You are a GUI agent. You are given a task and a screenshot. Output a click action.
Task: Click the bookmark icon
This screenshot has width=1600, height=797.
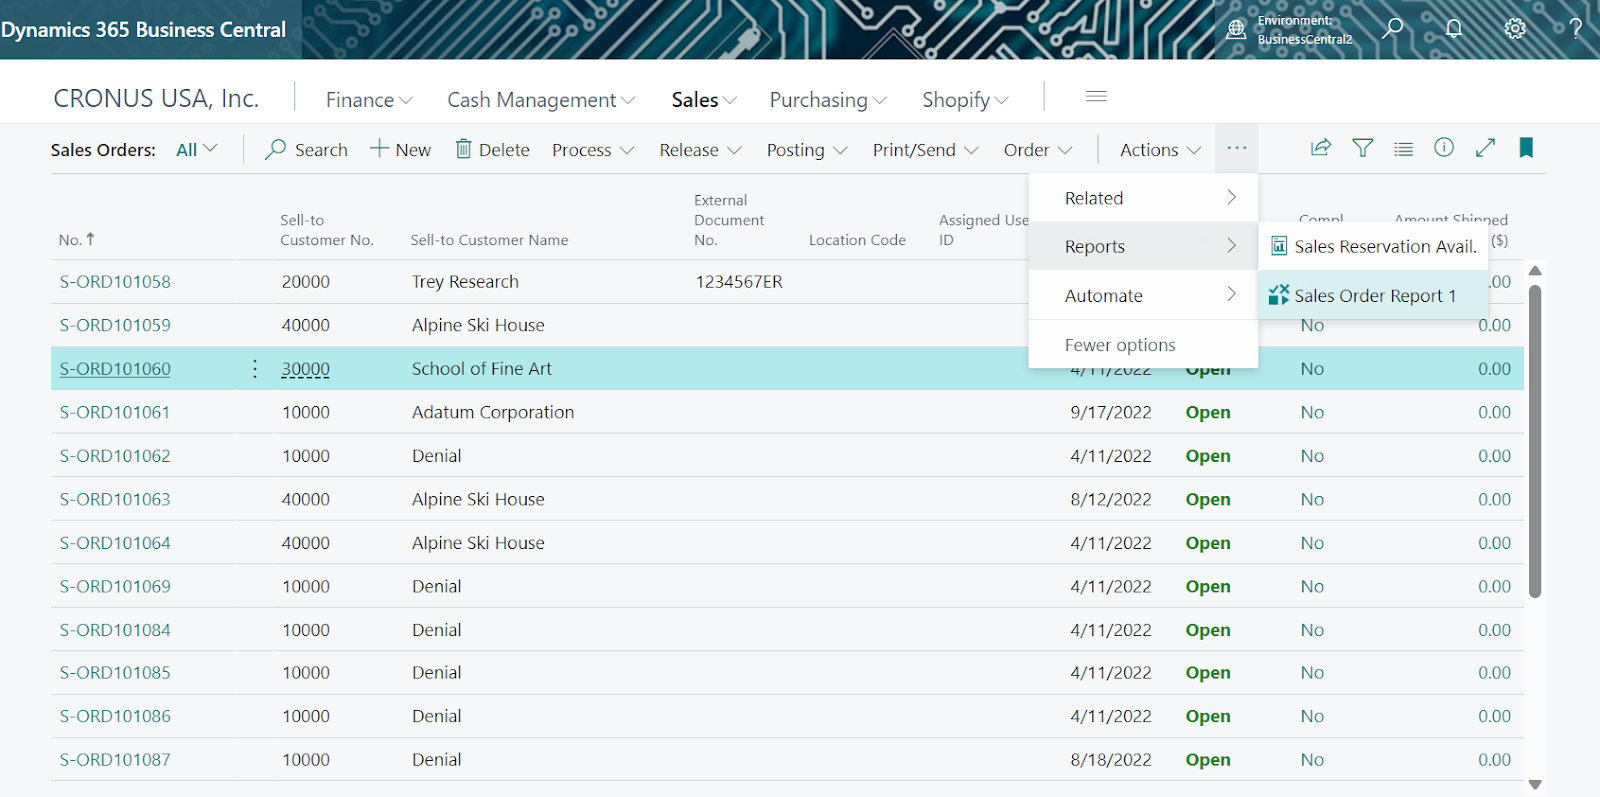click(1526, 148)
